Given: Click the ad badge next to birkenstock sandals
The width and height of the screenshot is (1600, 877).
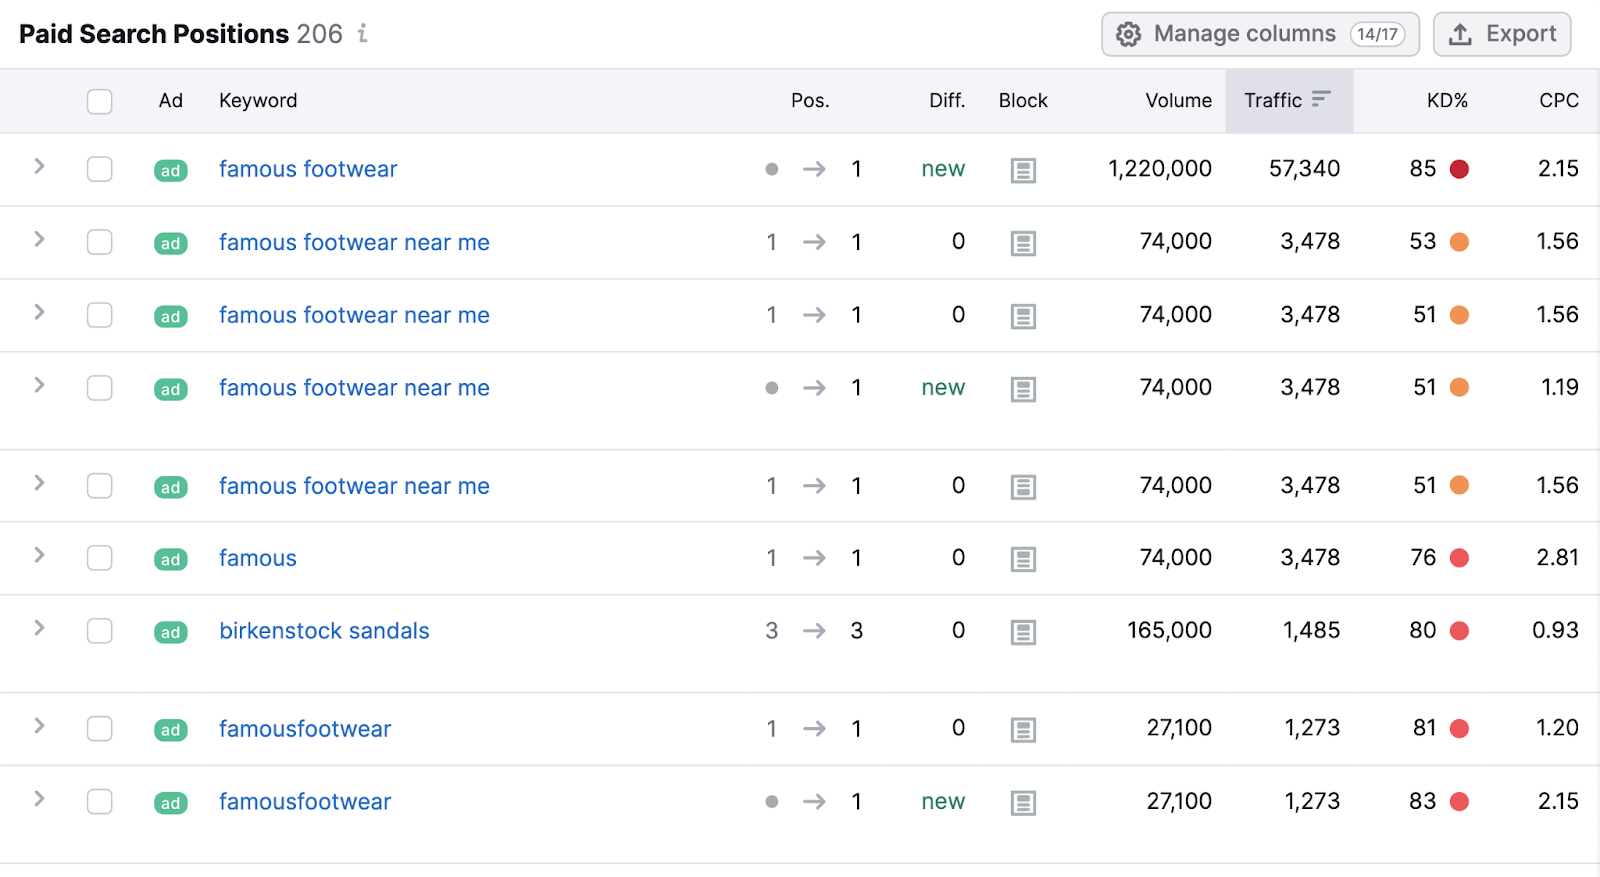Looking at the screenshot, I should tap(170, 632).
